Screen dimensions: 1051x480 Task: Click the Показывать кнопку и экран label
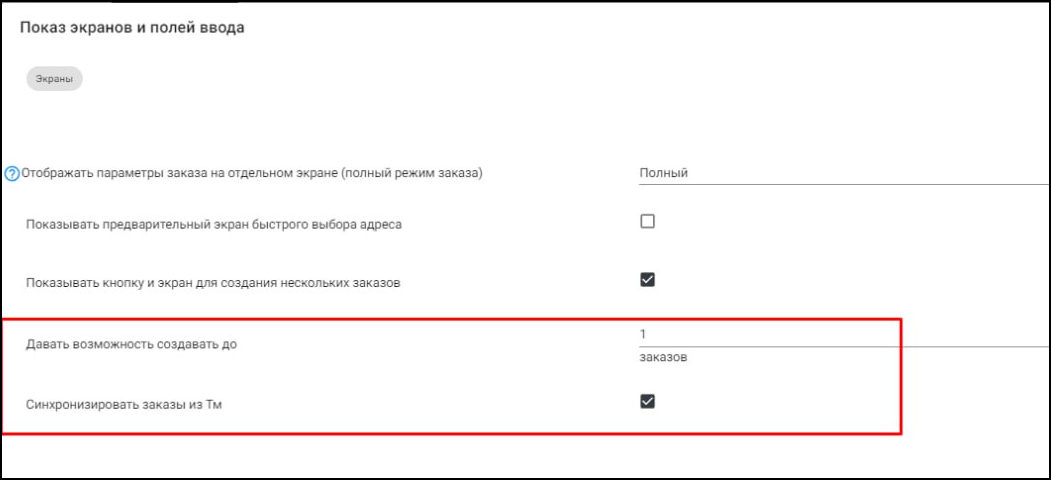tap(213, 283)
